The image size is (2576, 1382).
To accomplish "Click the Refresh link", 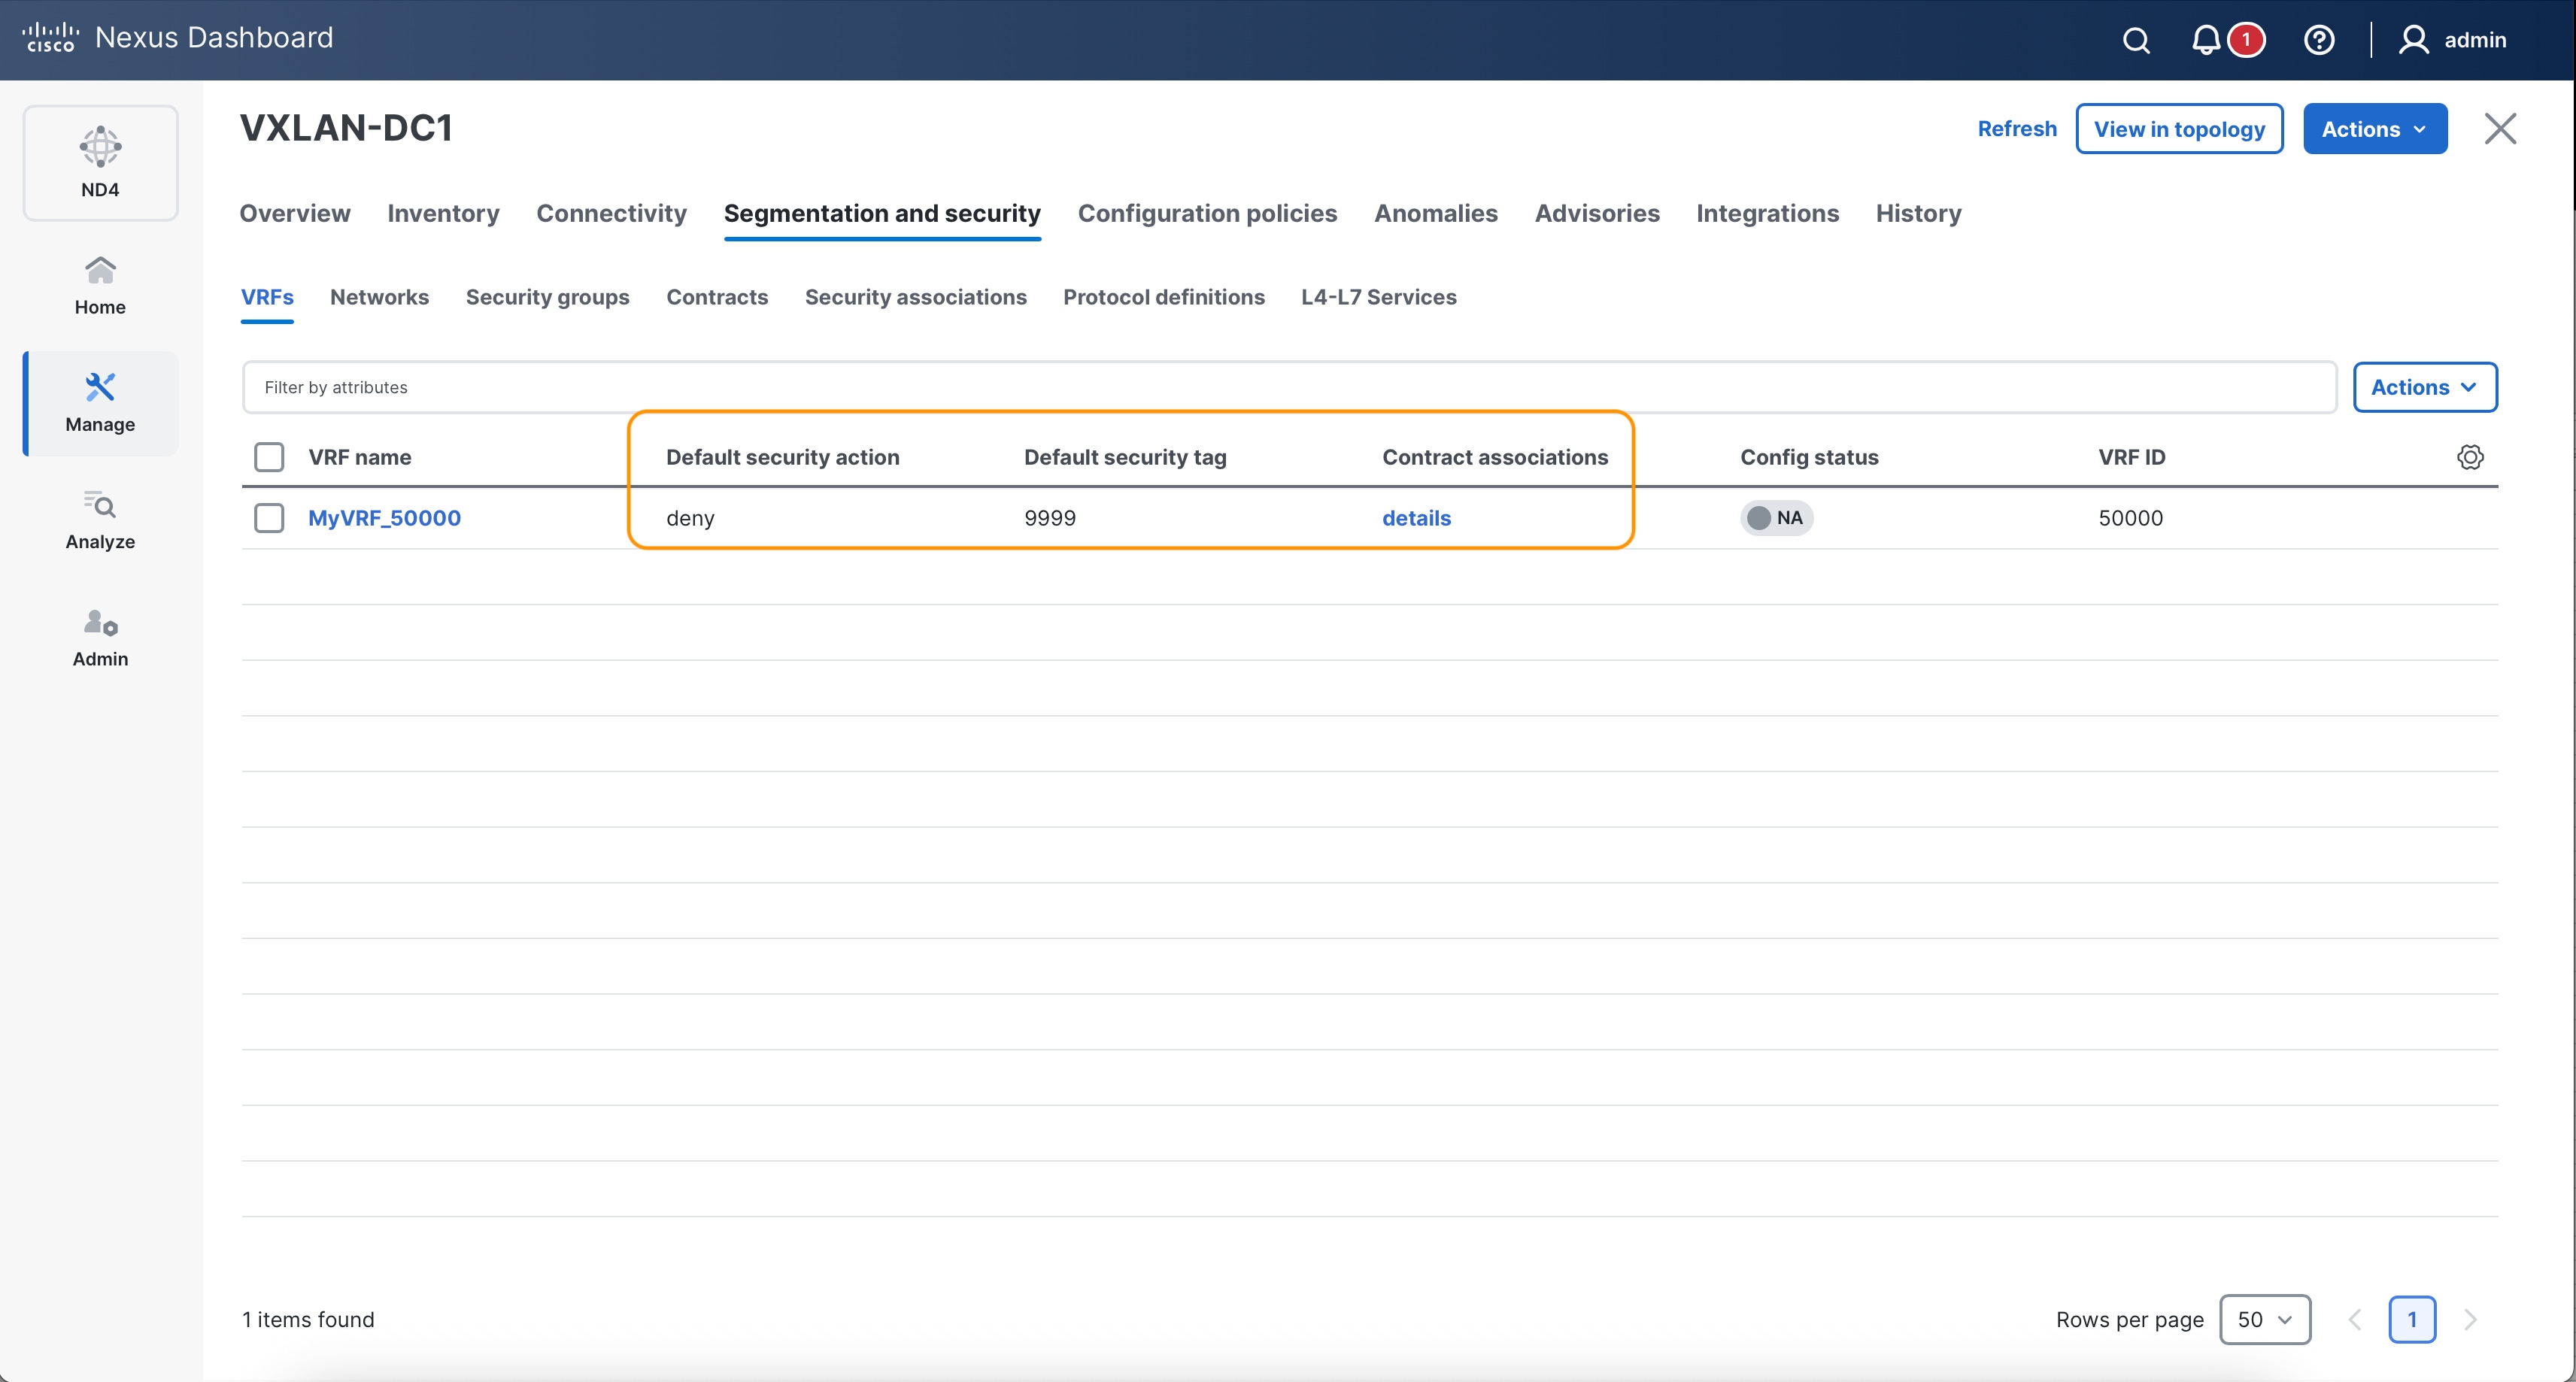I will tap(2017, 129).
